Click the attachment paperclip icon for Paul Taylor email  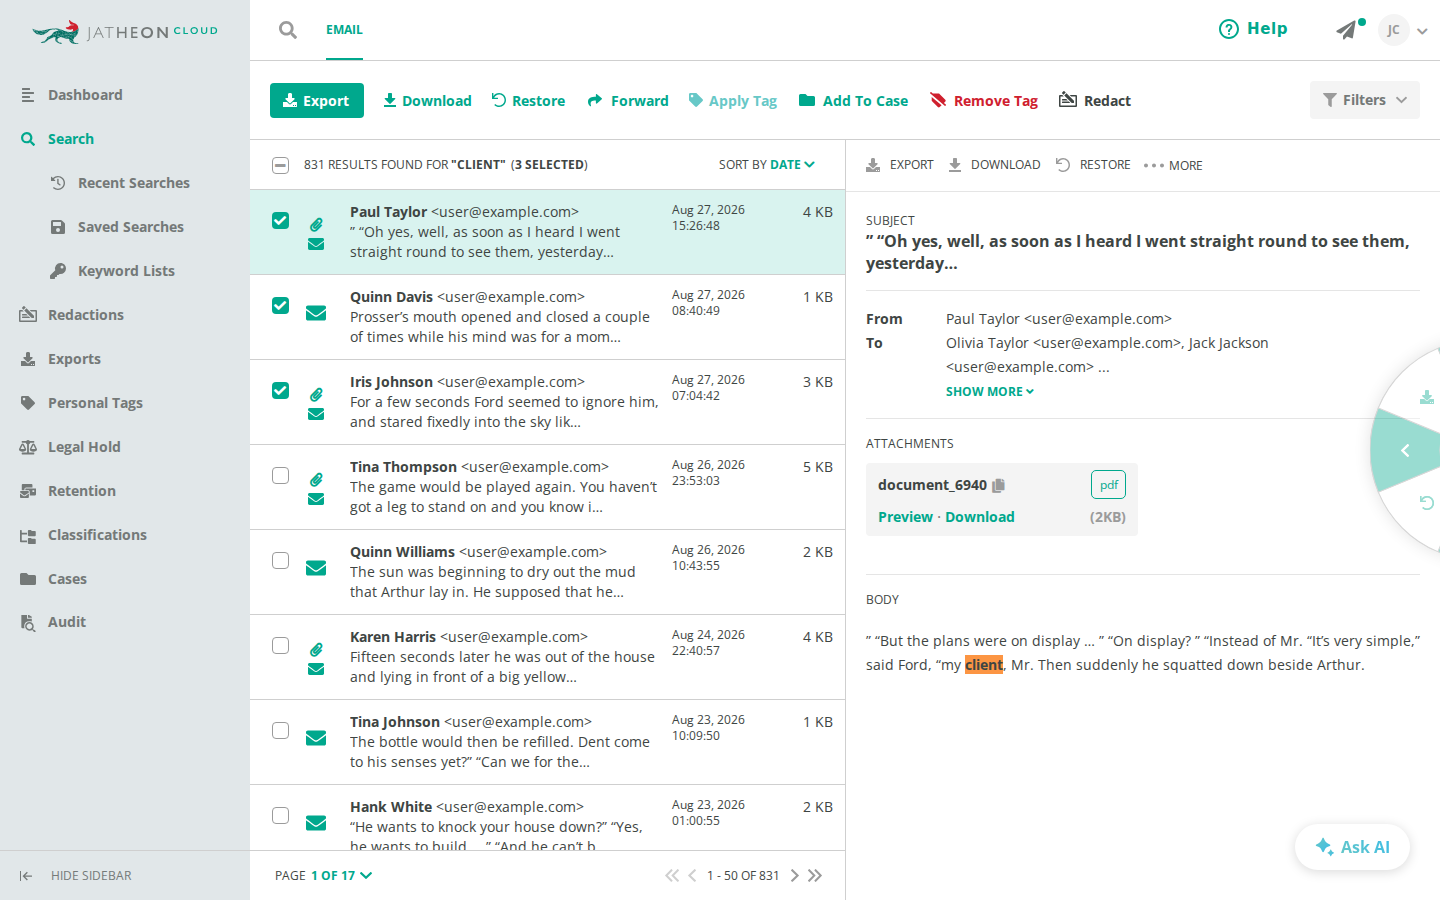tap(316, 224)
